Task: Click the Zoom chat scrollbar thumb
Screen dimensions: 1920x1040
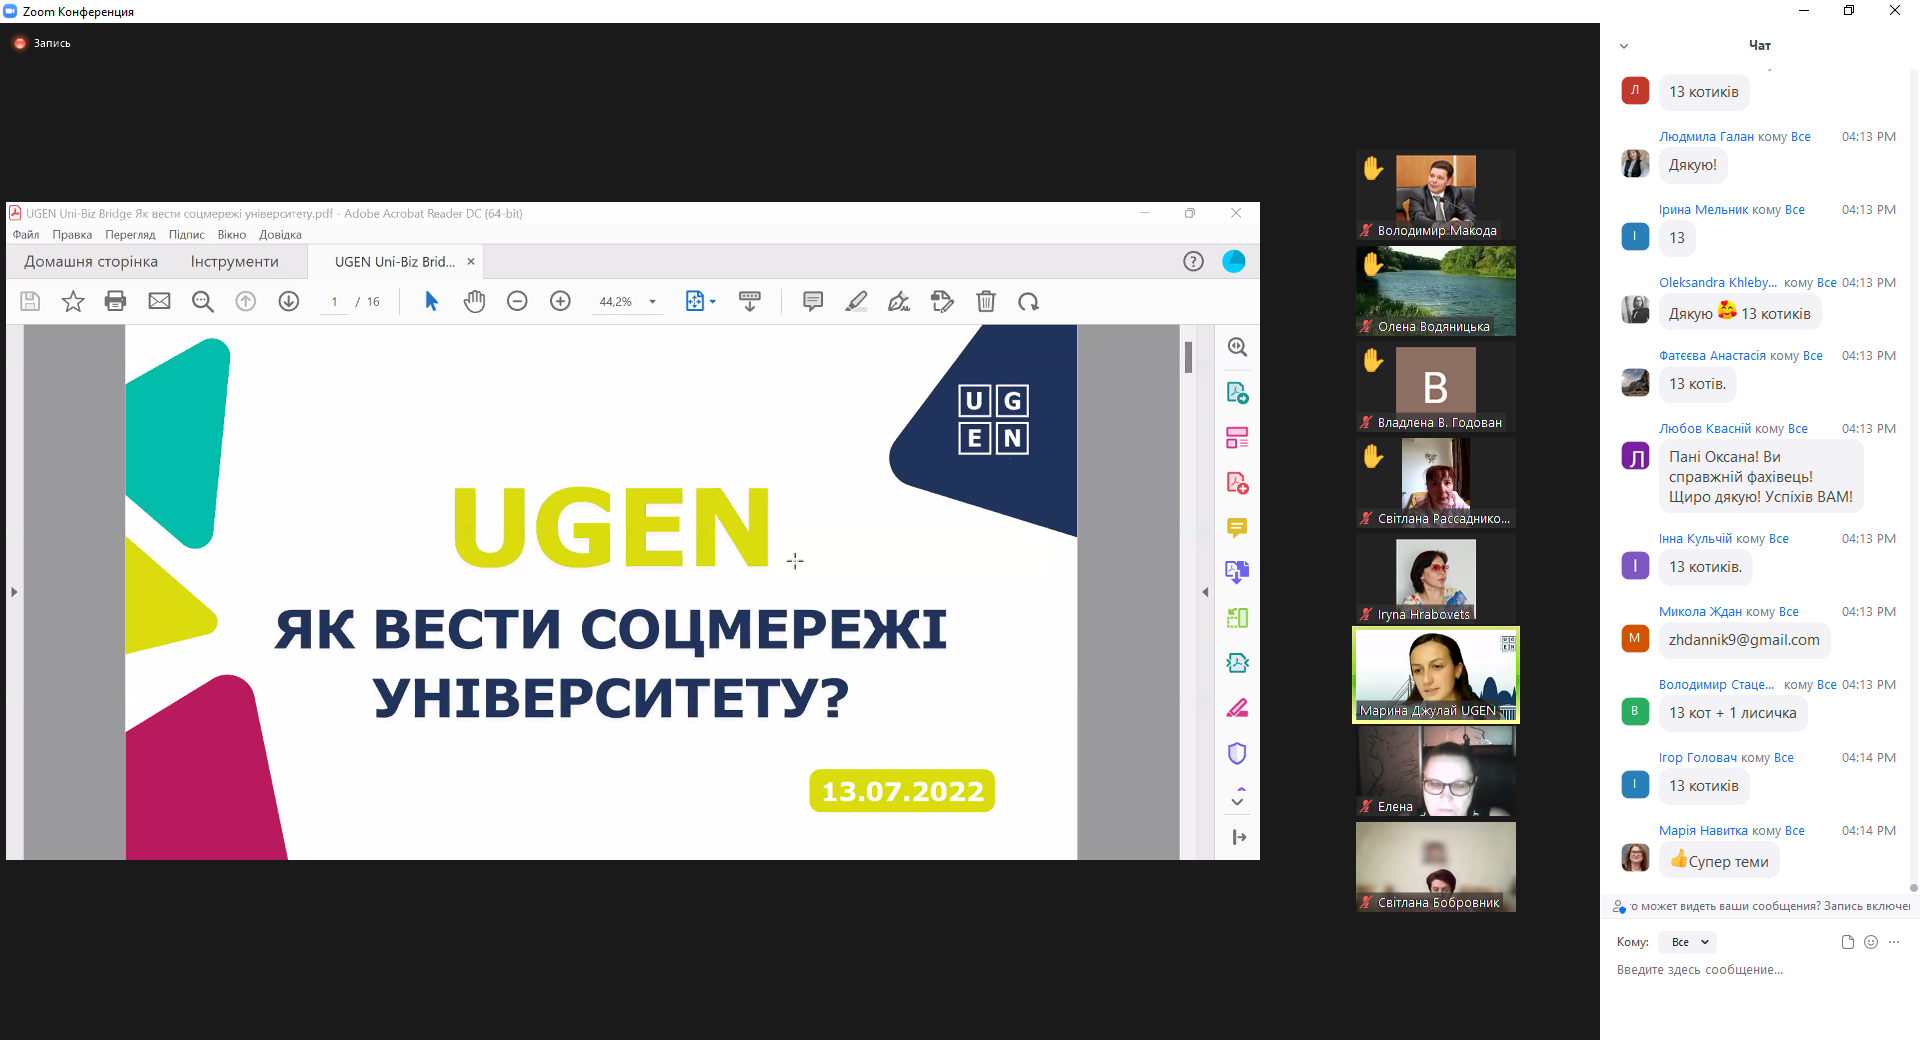Action: pos(1913,887)
